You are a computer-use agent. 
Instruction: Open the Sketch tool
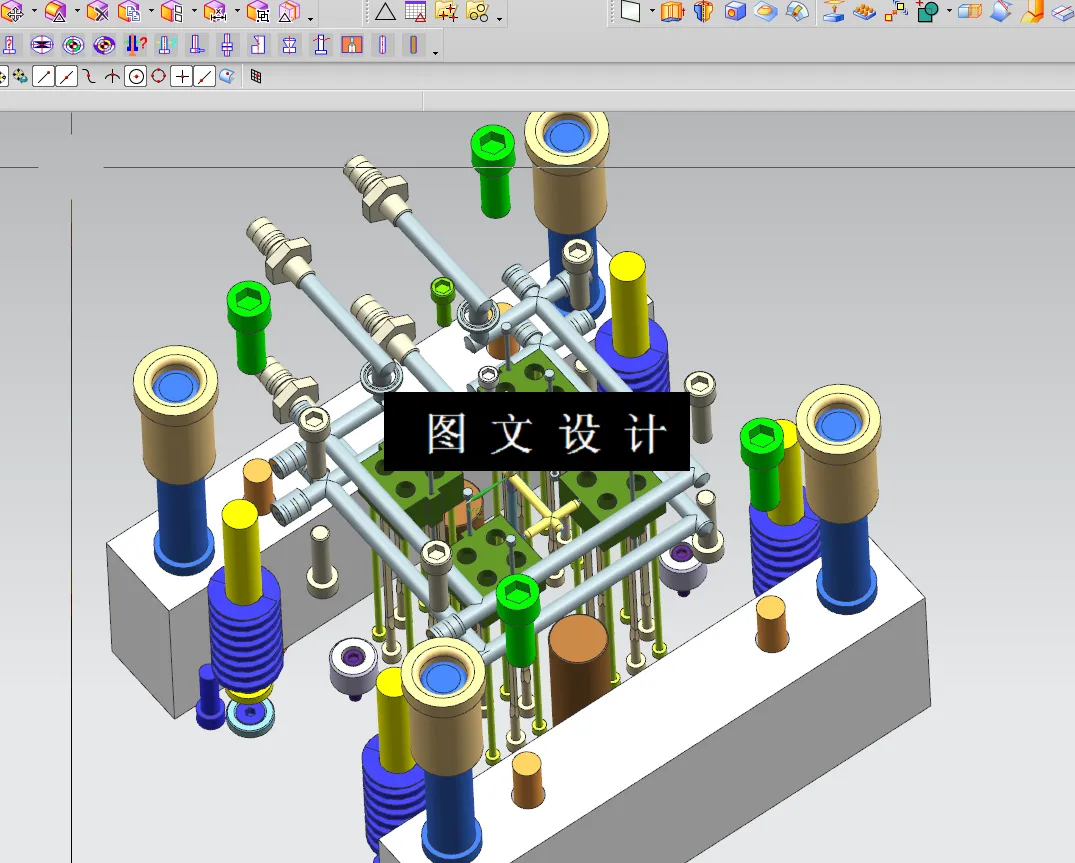pos(629,12)
